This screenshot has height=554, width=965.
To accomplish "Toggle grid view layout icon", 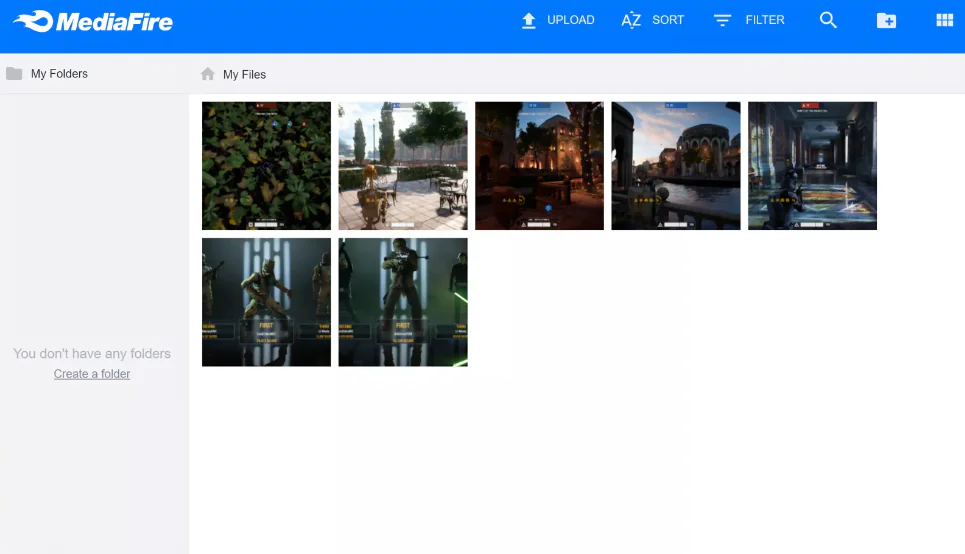I will click(944, 20).
